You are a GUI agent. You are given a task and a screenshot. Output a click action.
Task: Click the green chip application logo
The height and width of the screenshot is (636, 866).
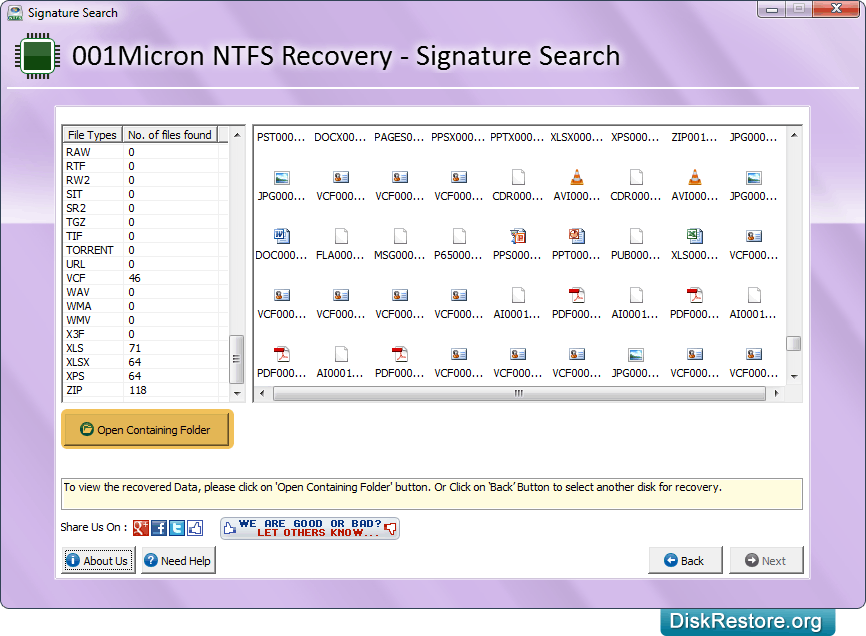tap(38, 56)
